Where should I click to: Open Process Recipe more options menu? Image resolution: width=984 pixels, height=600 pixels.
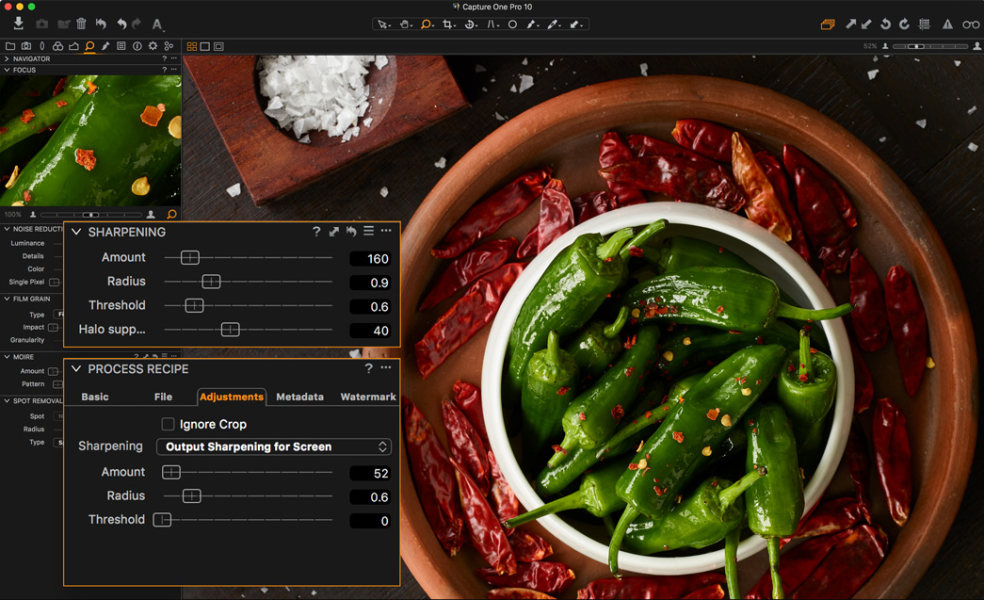coord(386,368)
